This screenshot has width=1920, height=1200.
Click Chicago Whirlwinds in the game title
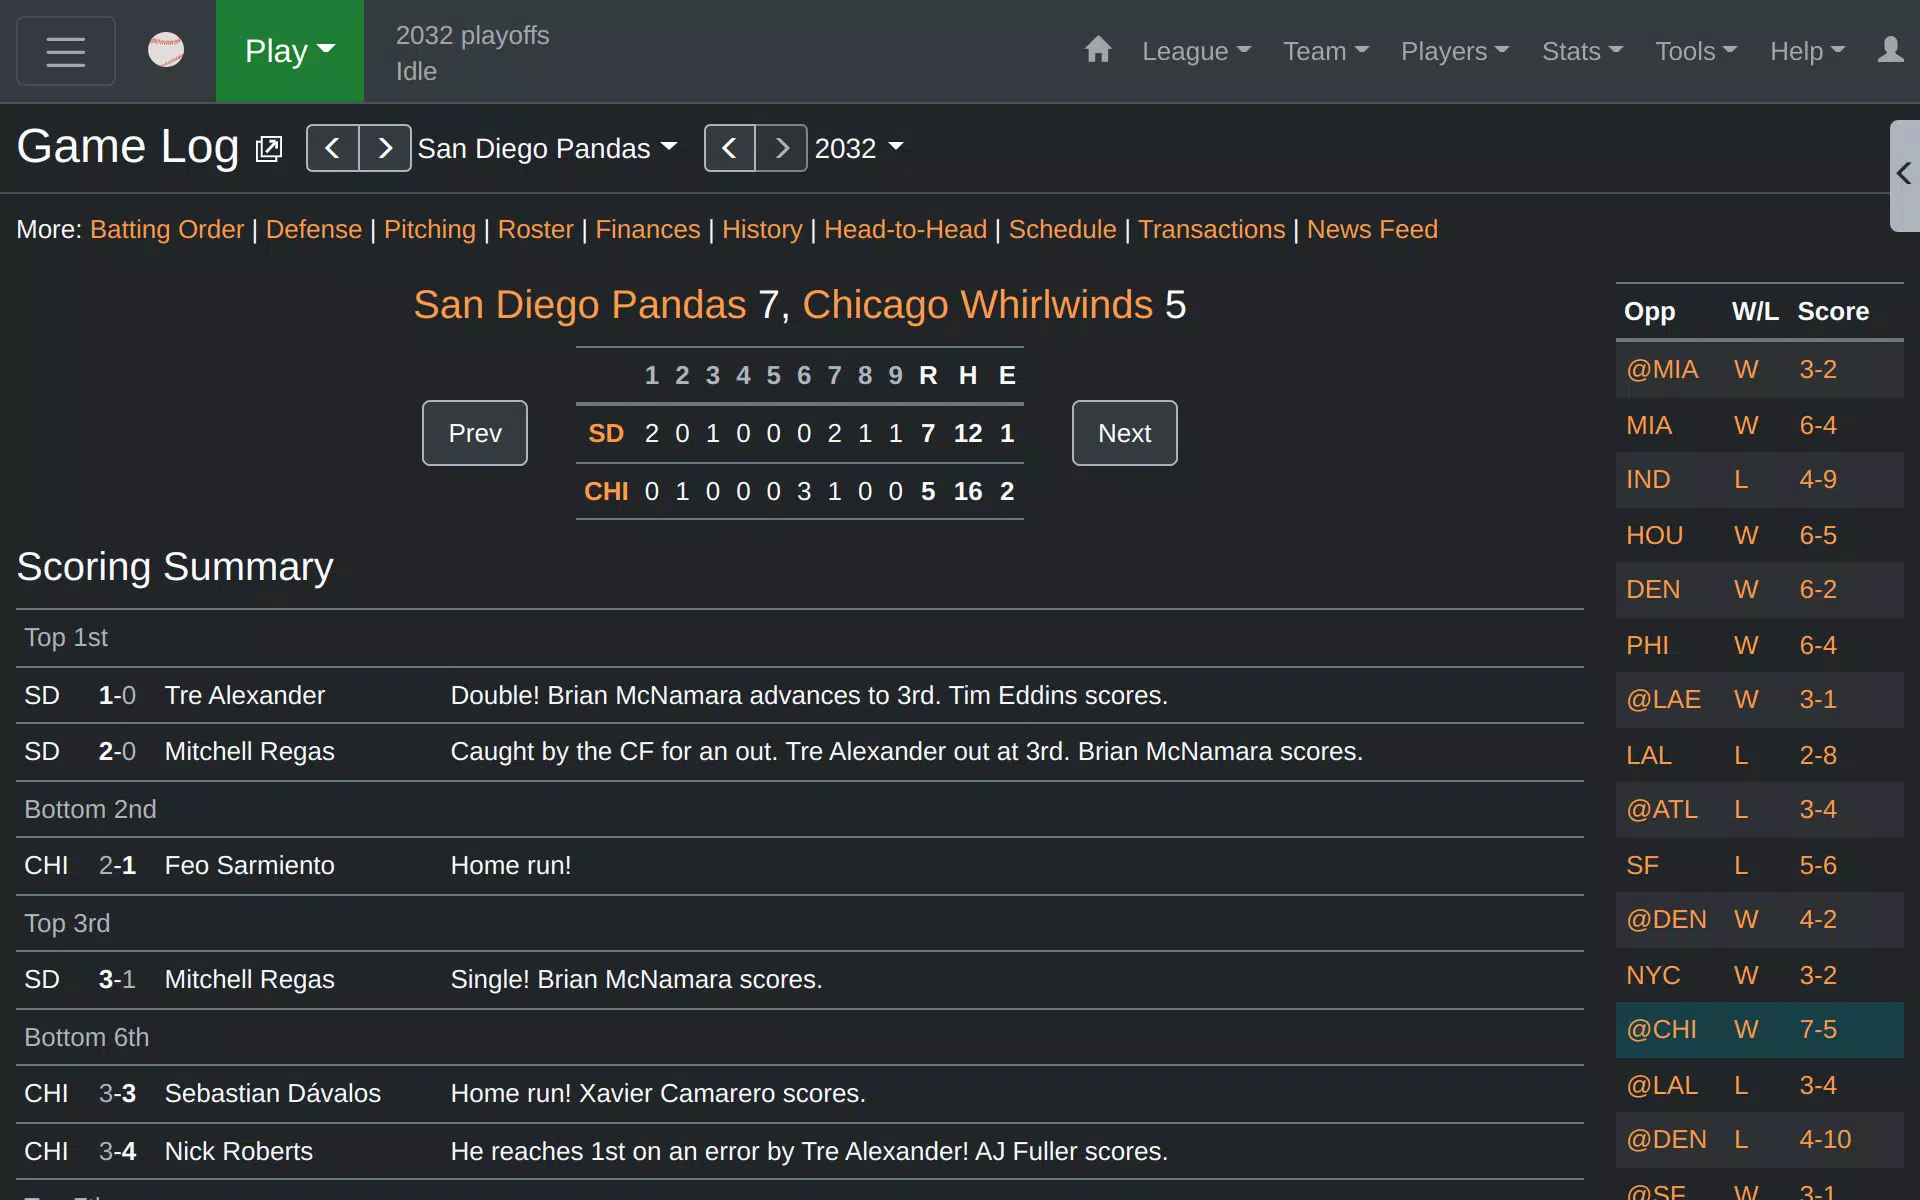click(x=977, y=305)
